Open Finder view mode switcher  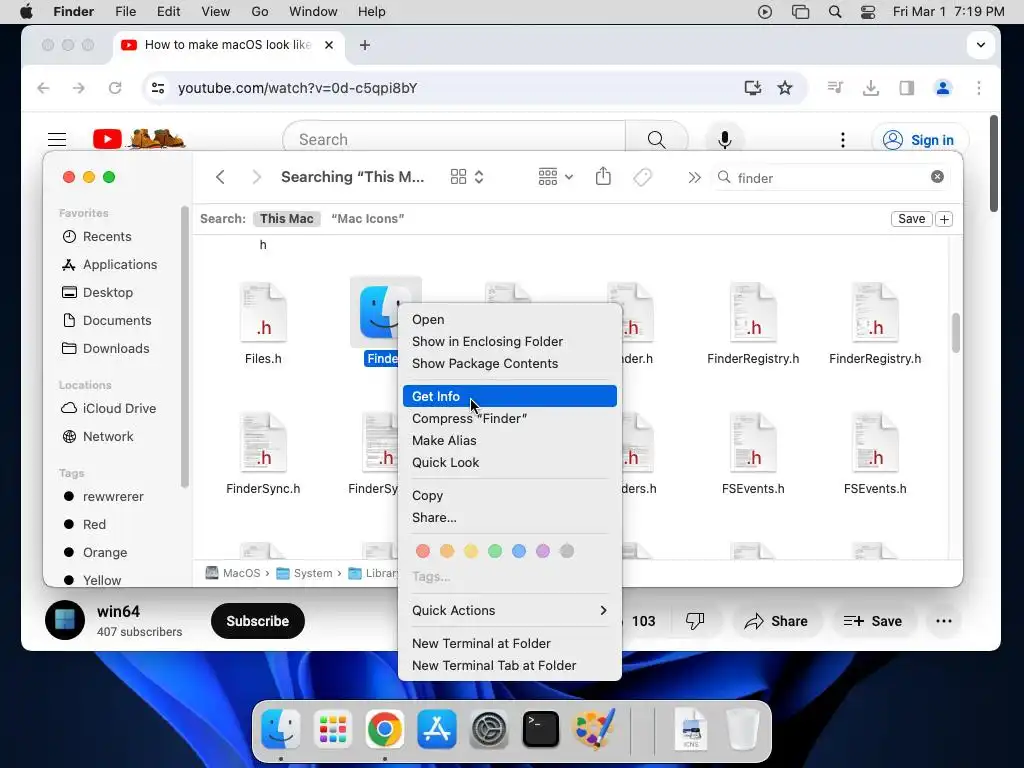click(467, 177)
